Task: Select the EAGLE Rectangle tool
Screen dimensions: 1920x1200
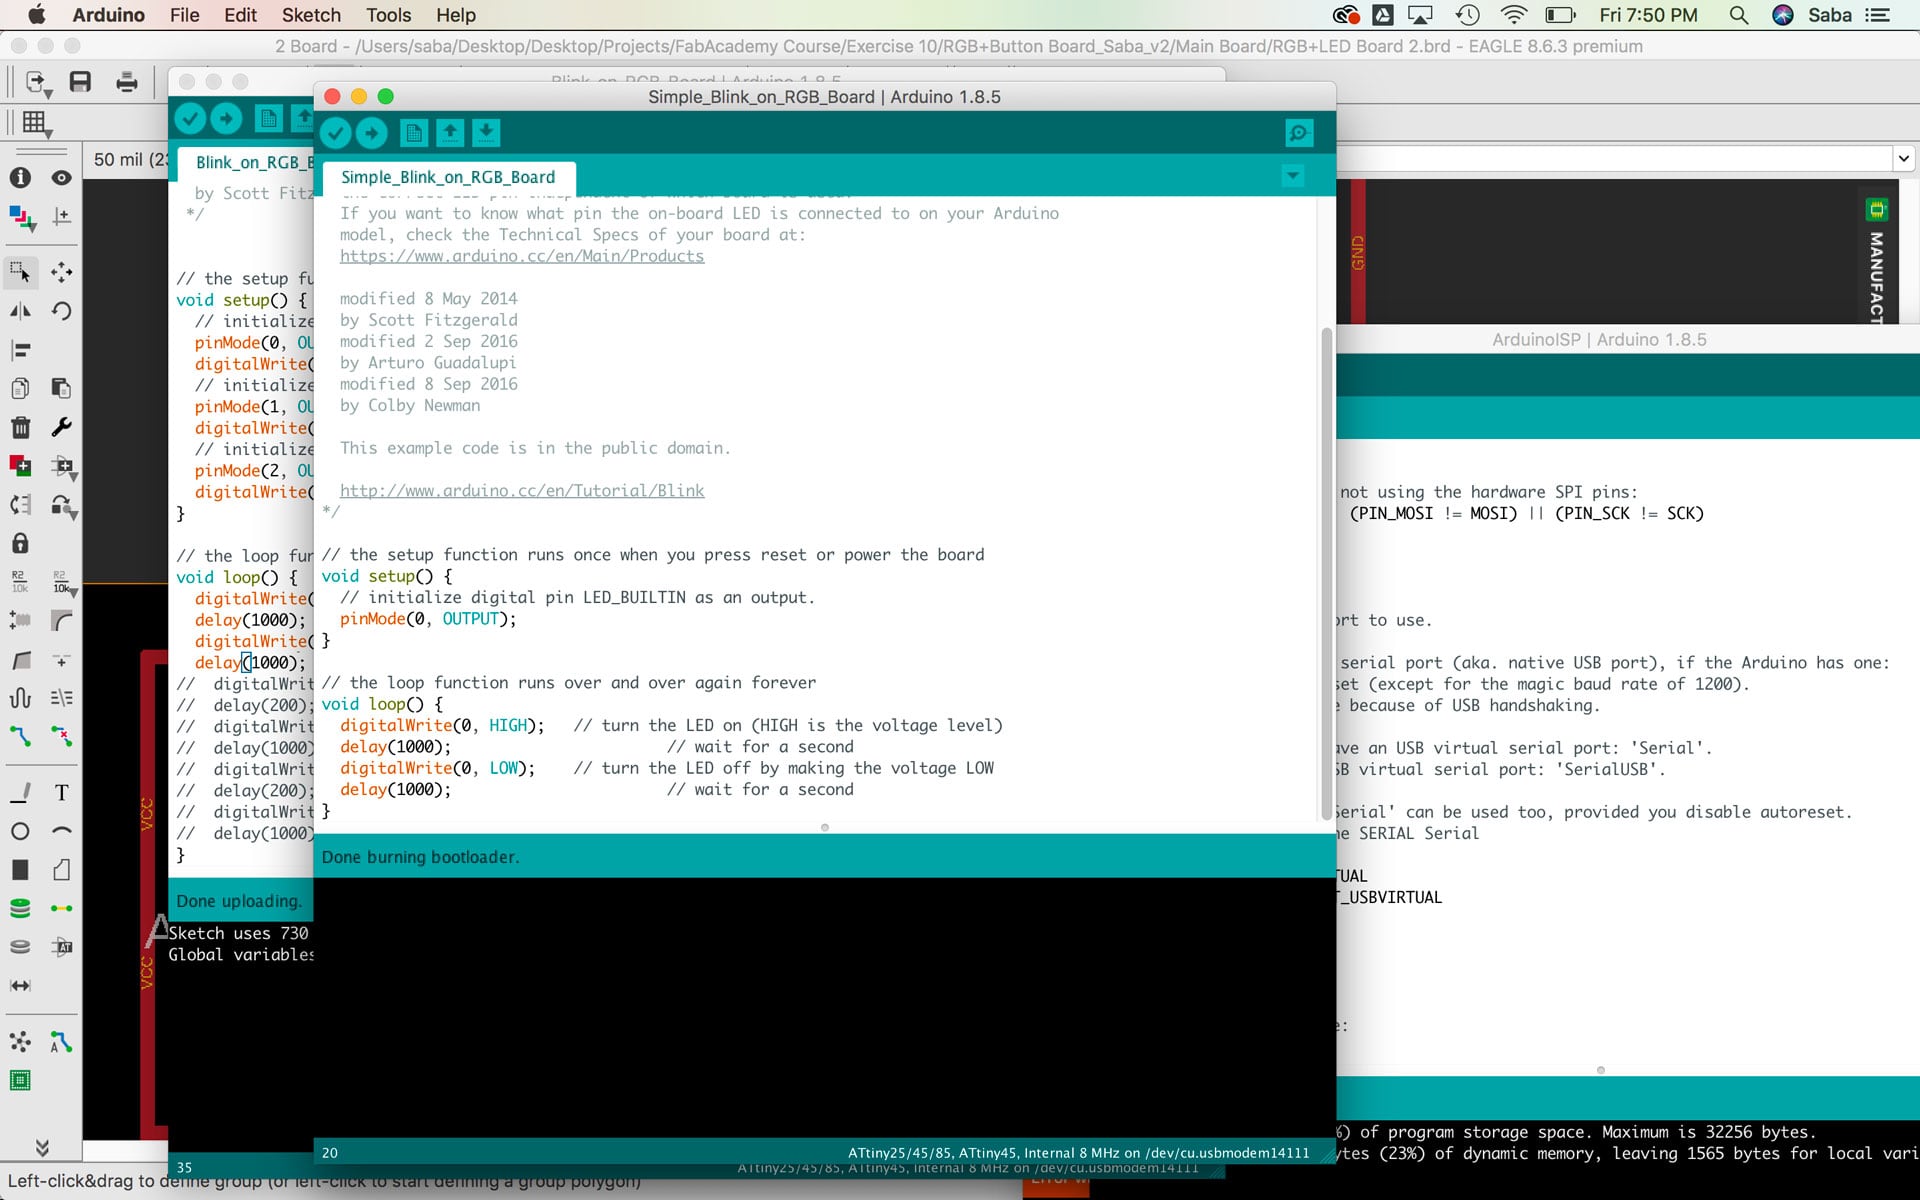Action: coord(20,870)
